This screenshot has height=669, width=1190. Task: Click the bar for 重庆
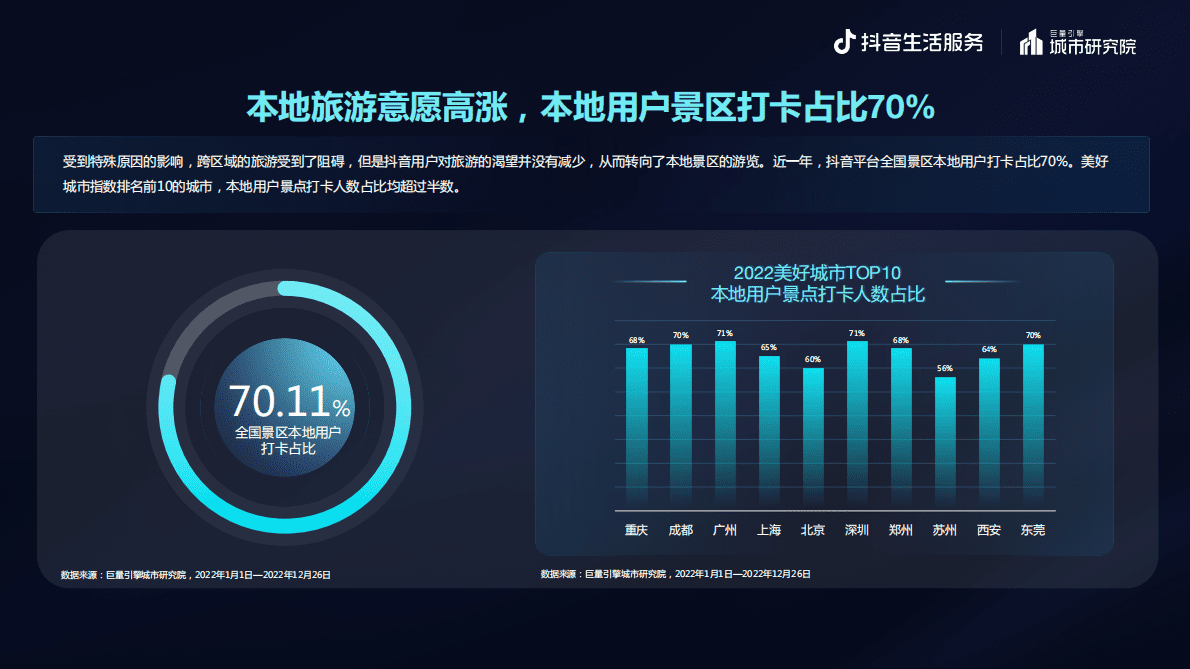point(637,425)
